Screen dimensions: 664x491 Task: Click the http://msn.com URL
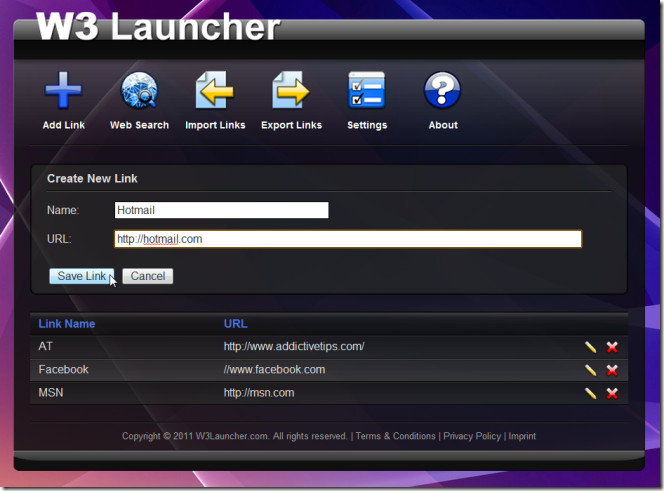(259, 393)
